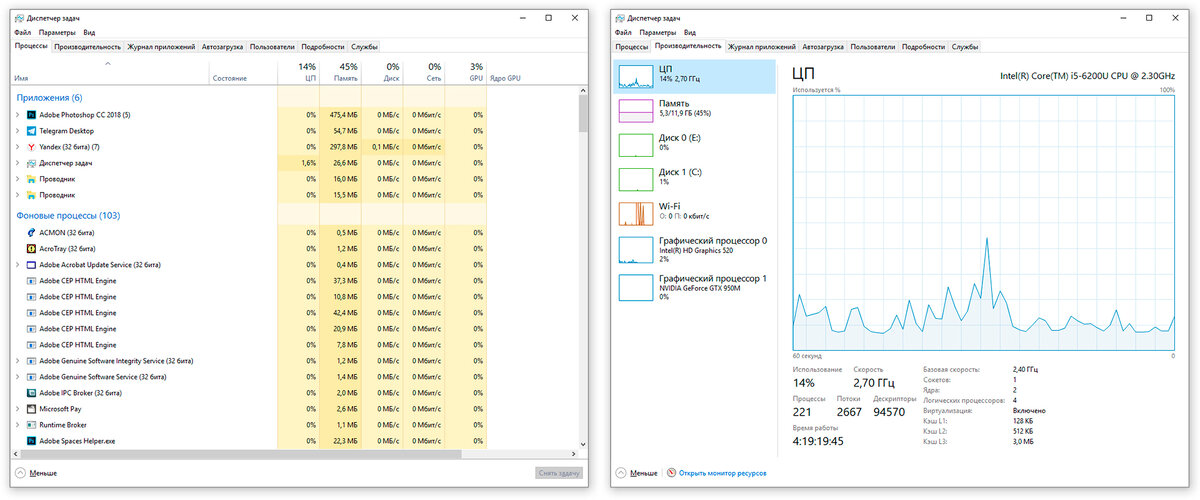
Task: Sort by the Имя column header
Action: tap(110, 72)
